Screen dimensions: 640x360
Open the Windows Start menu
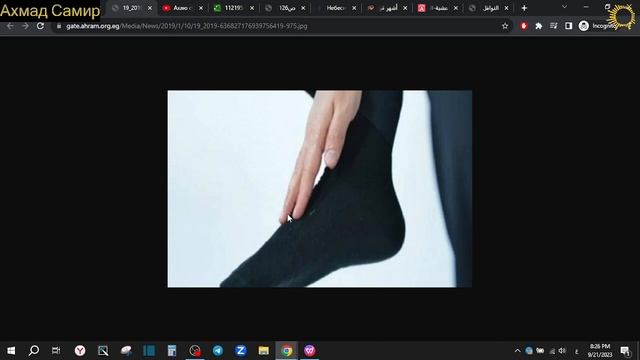click(x=11, y=351)
